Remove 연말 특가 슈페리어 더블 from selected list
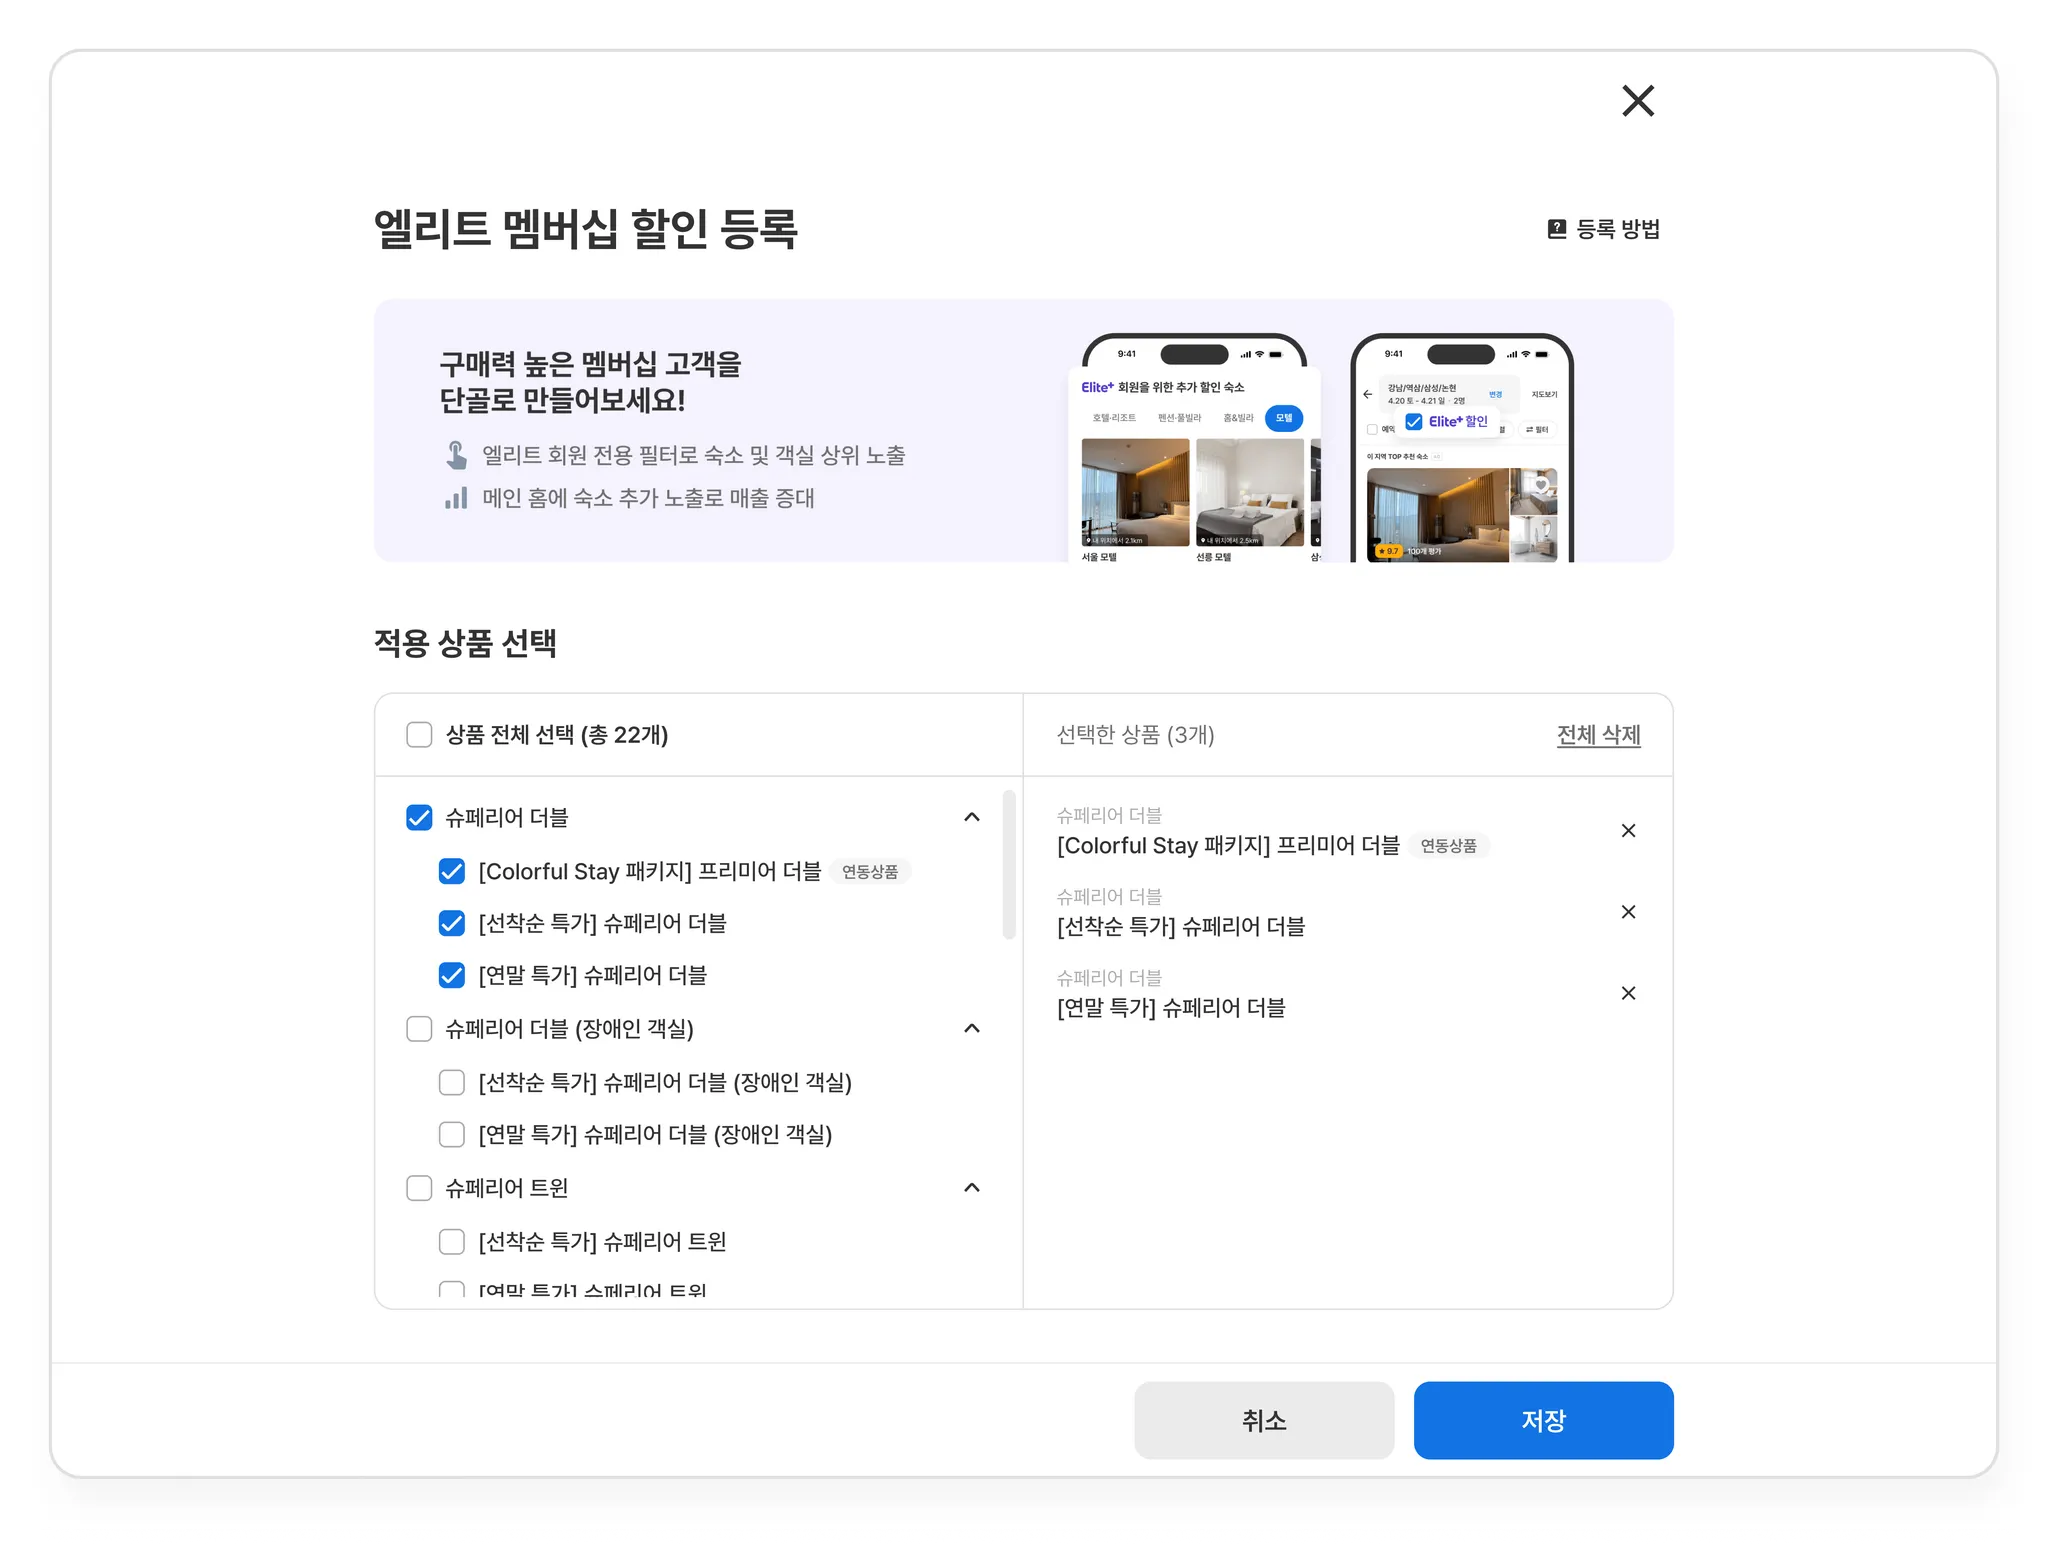The height and width of the screenshot is (1544, 2048). (1628, 993)
